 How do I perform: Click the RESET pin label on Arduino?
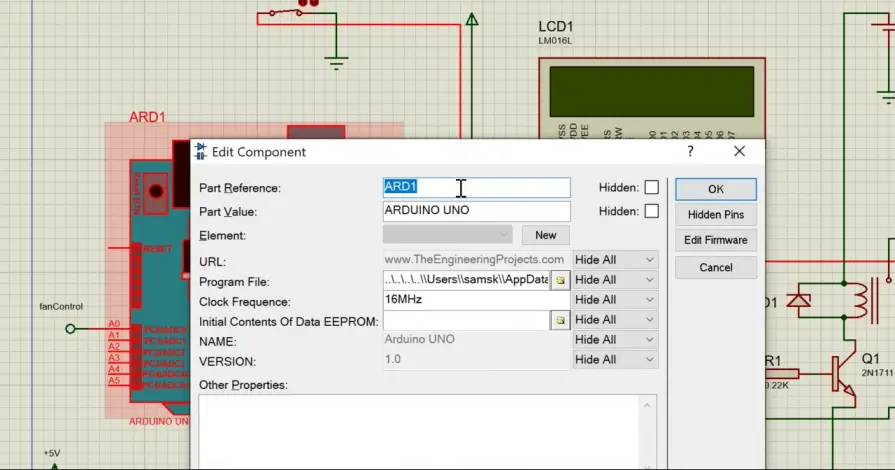(157, 249)
